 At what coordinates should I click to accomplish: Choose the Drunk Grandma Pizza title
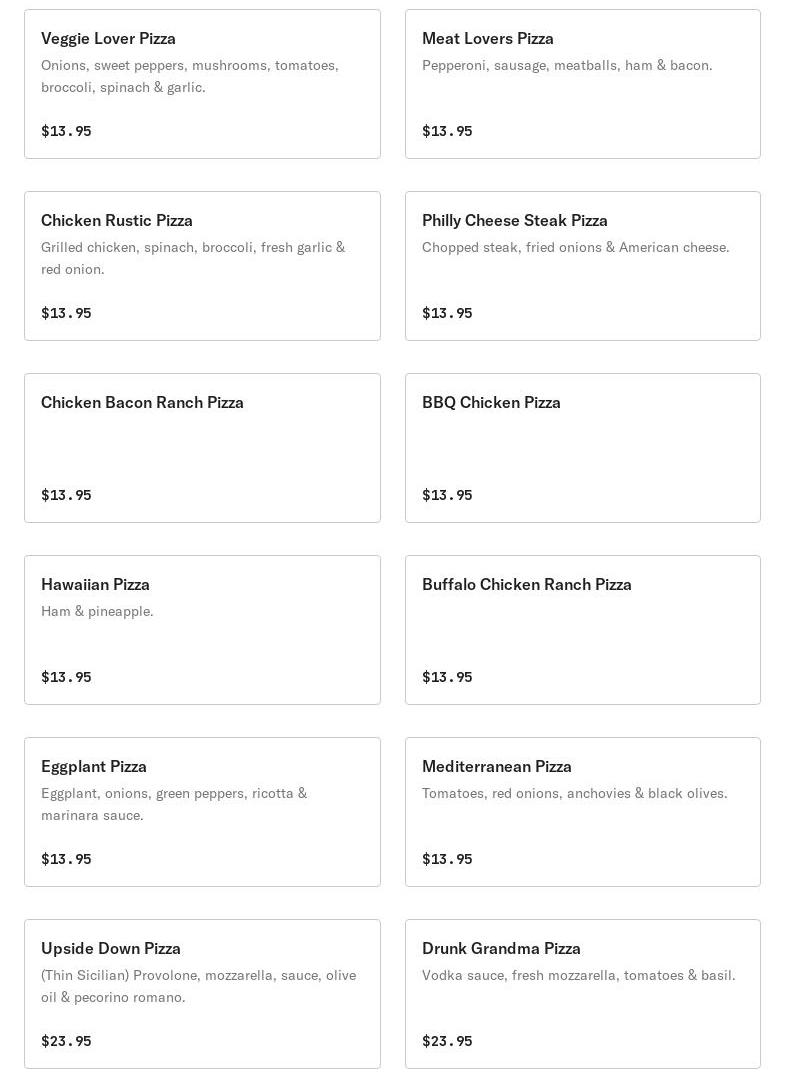click(501, 949)
